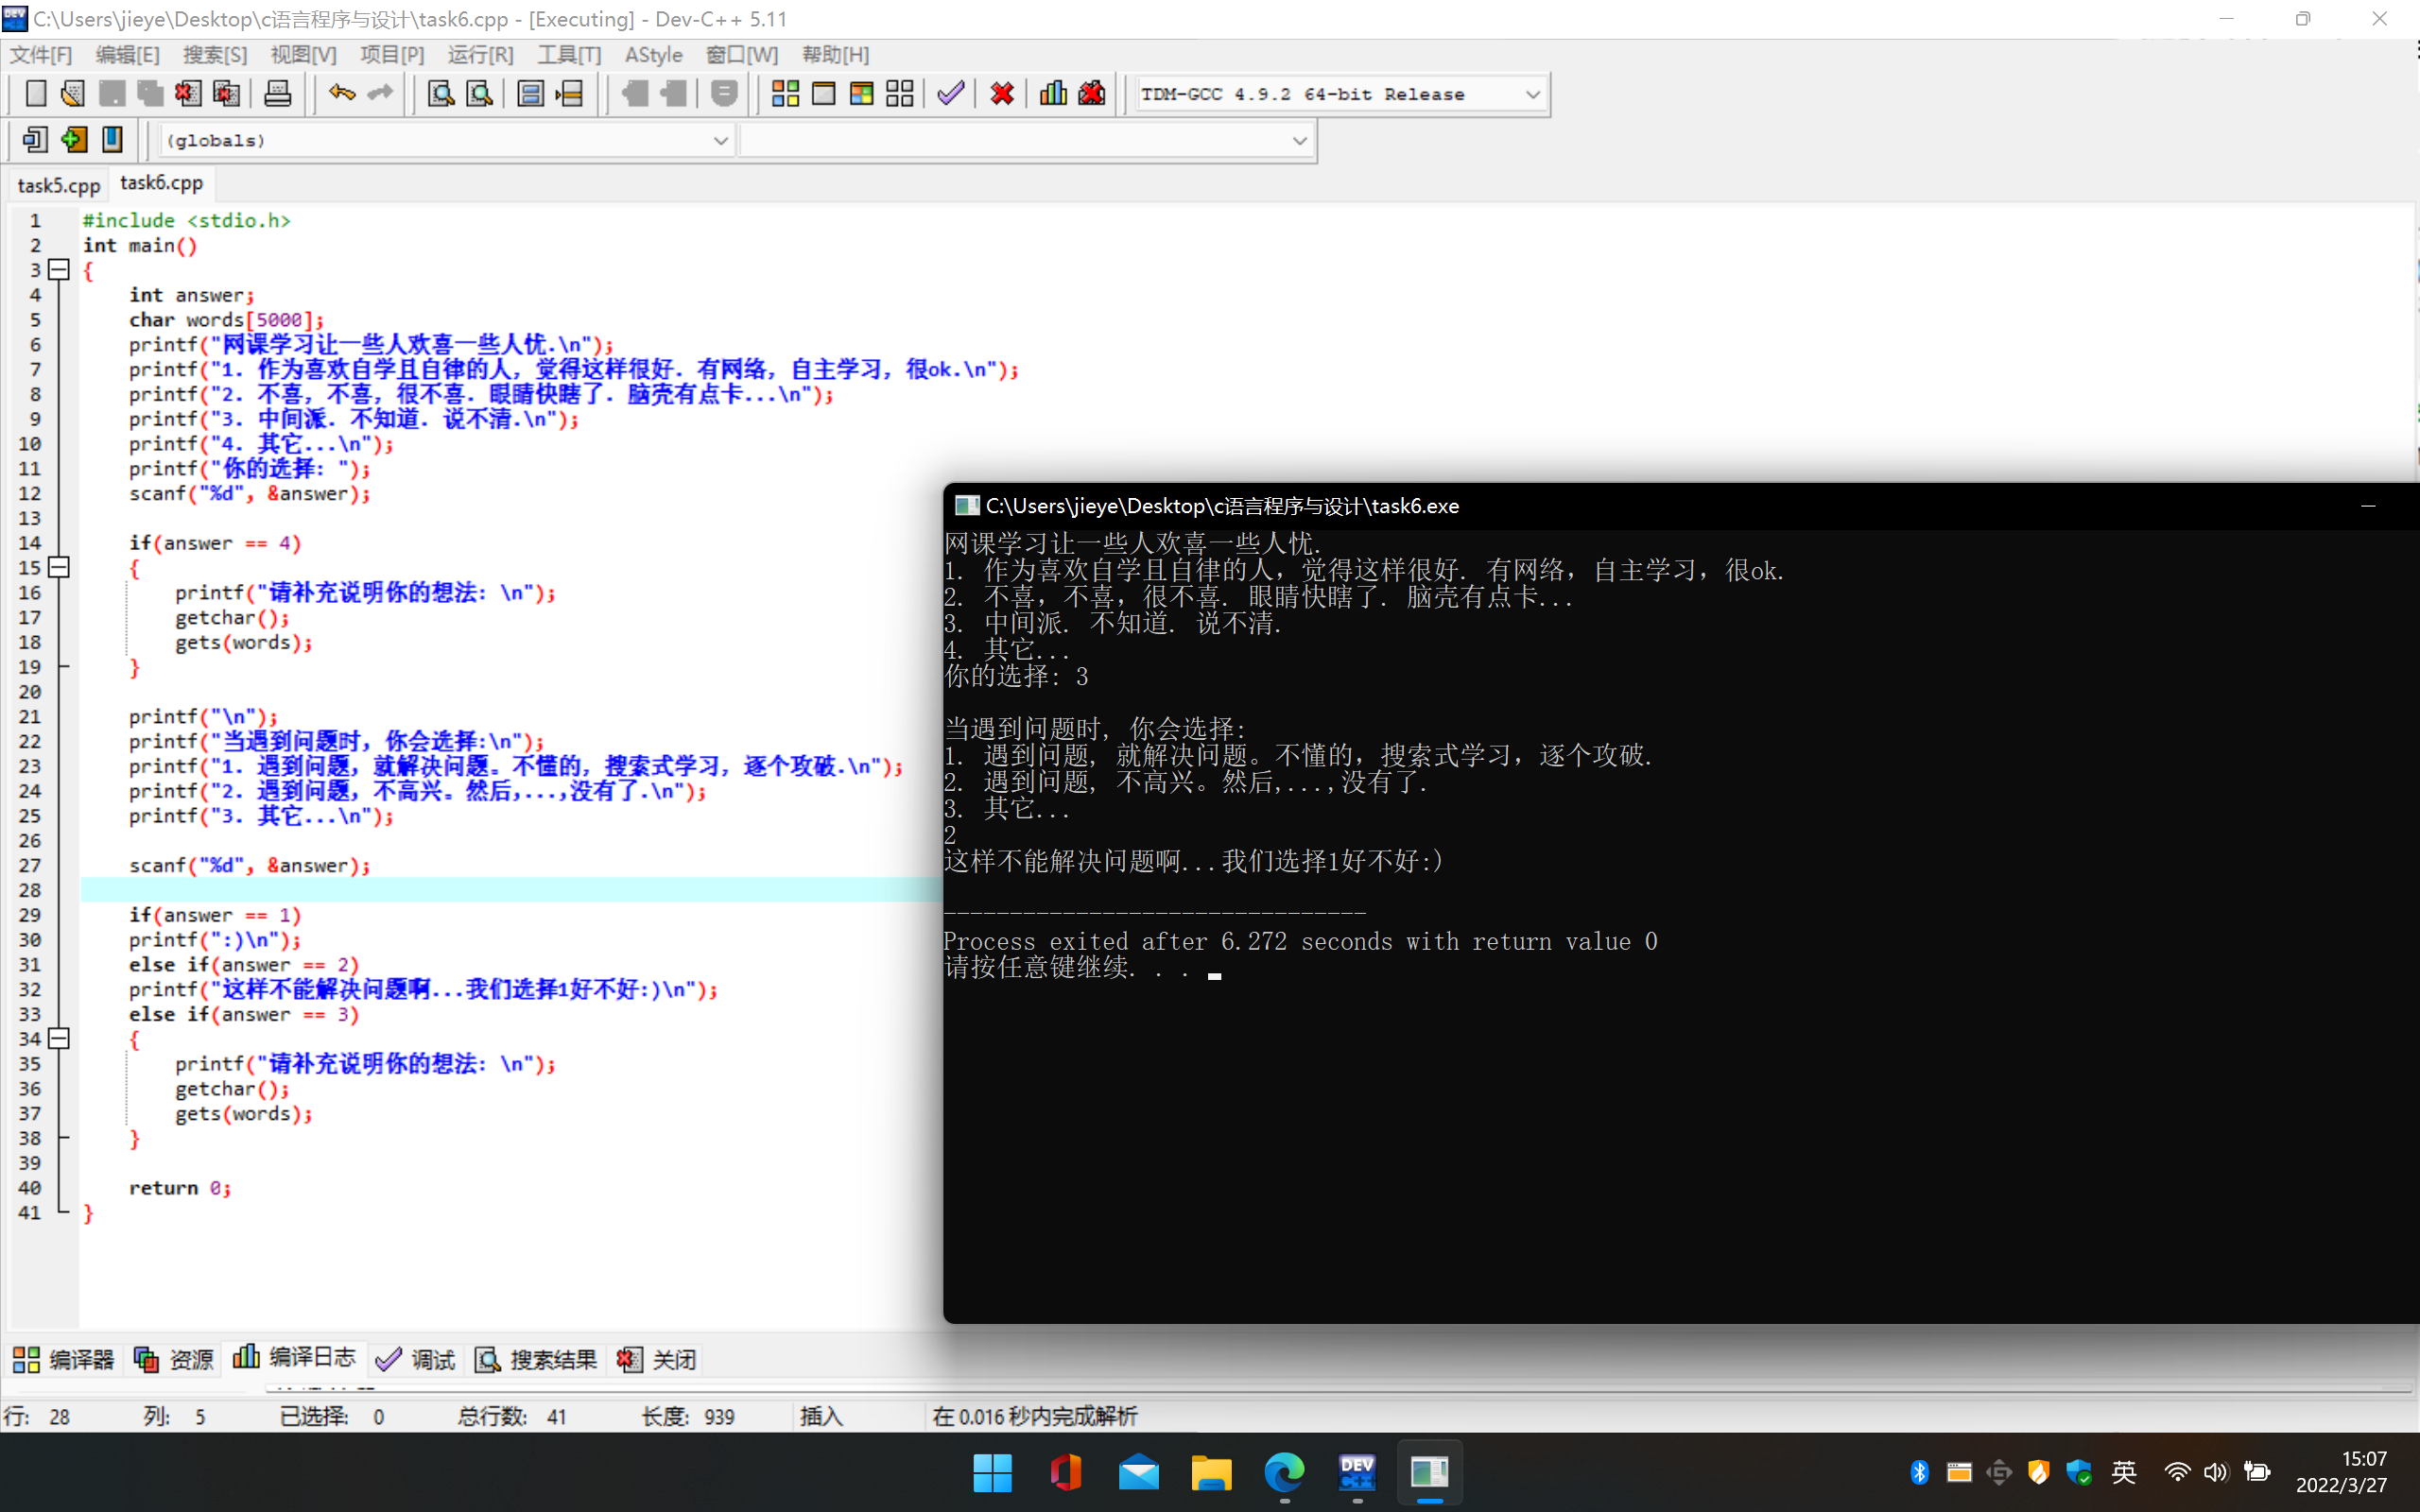The image size is (2420, 1512).
Task: Collapse the fold box at line 15
Action: click(x=59, y=567)
